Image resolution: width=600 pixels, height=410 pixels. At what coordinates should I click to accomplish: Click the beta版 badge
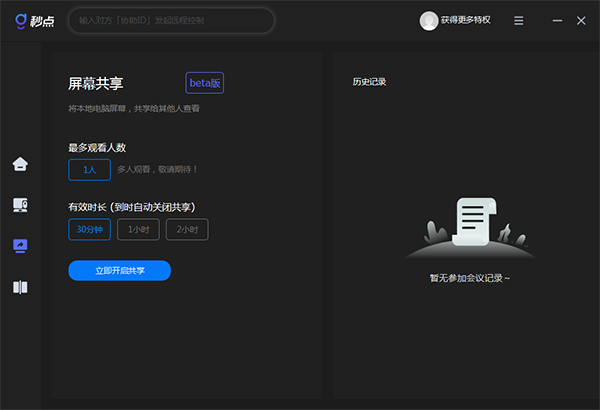(205, 83)
